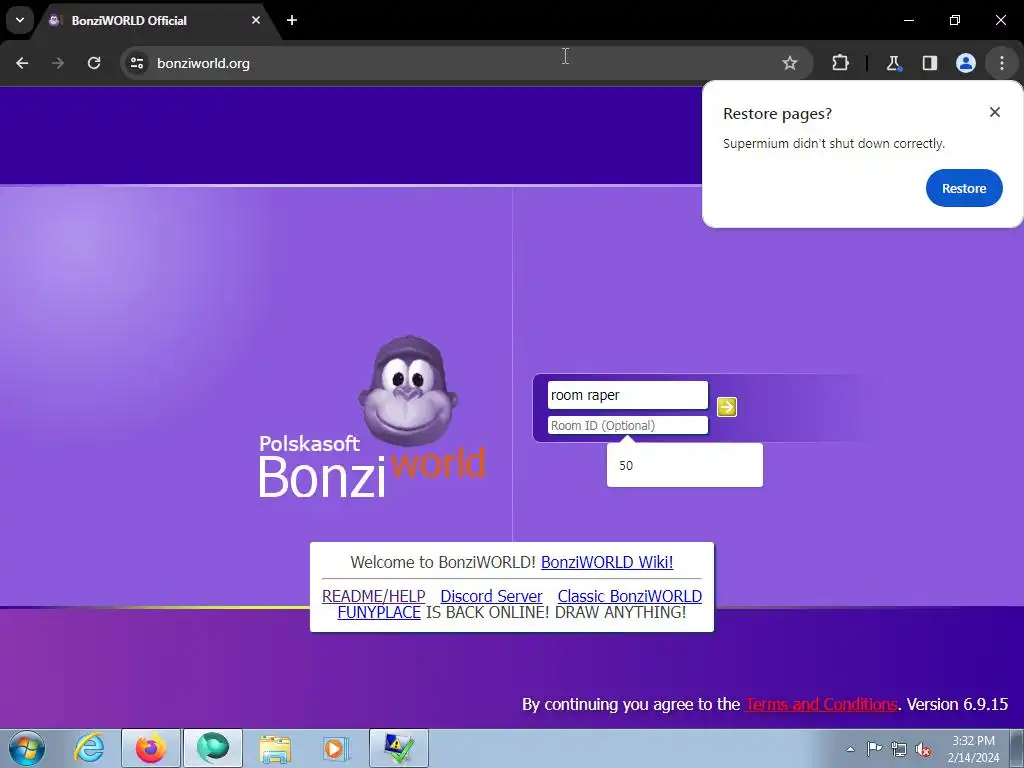Screen dimensions: 1024x768
Task: Restore down the browser window
Action: (955, 20)
